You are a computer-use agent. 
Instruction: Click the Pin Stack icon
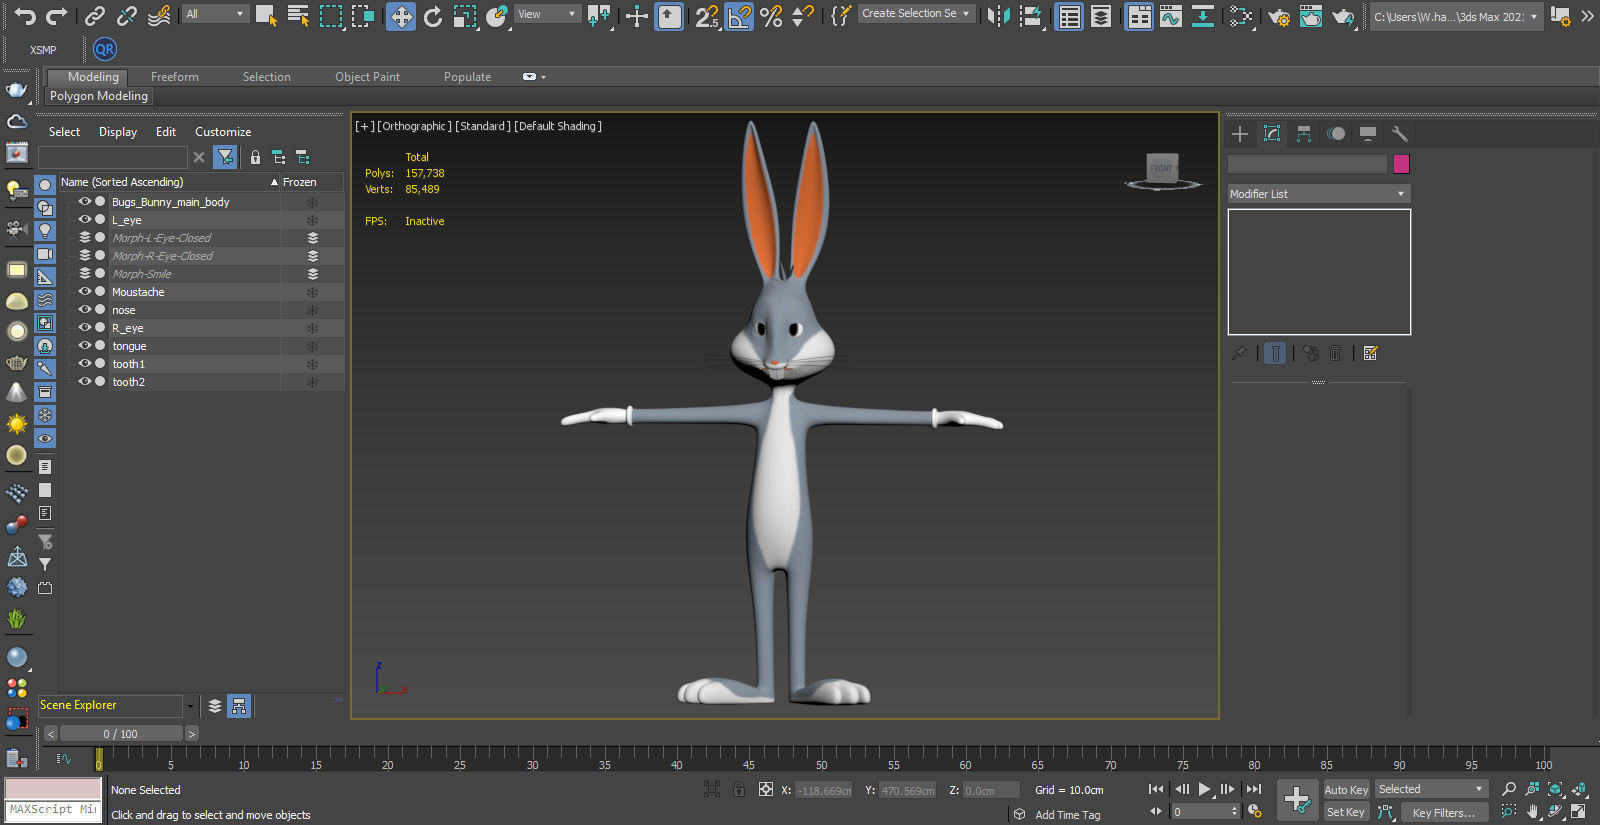pyautogui.click(x=1239, y=353)
